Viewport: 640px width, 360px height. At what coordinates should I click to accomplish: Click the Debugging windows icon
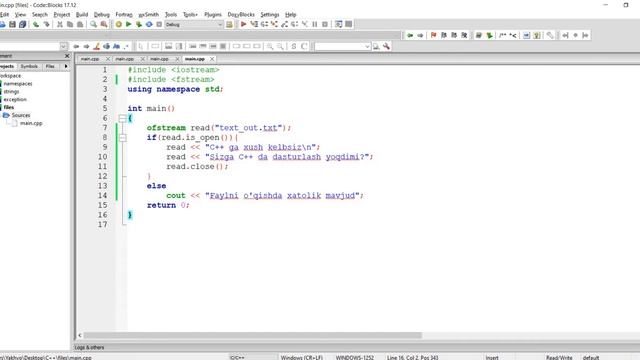(x=338, y=24)
